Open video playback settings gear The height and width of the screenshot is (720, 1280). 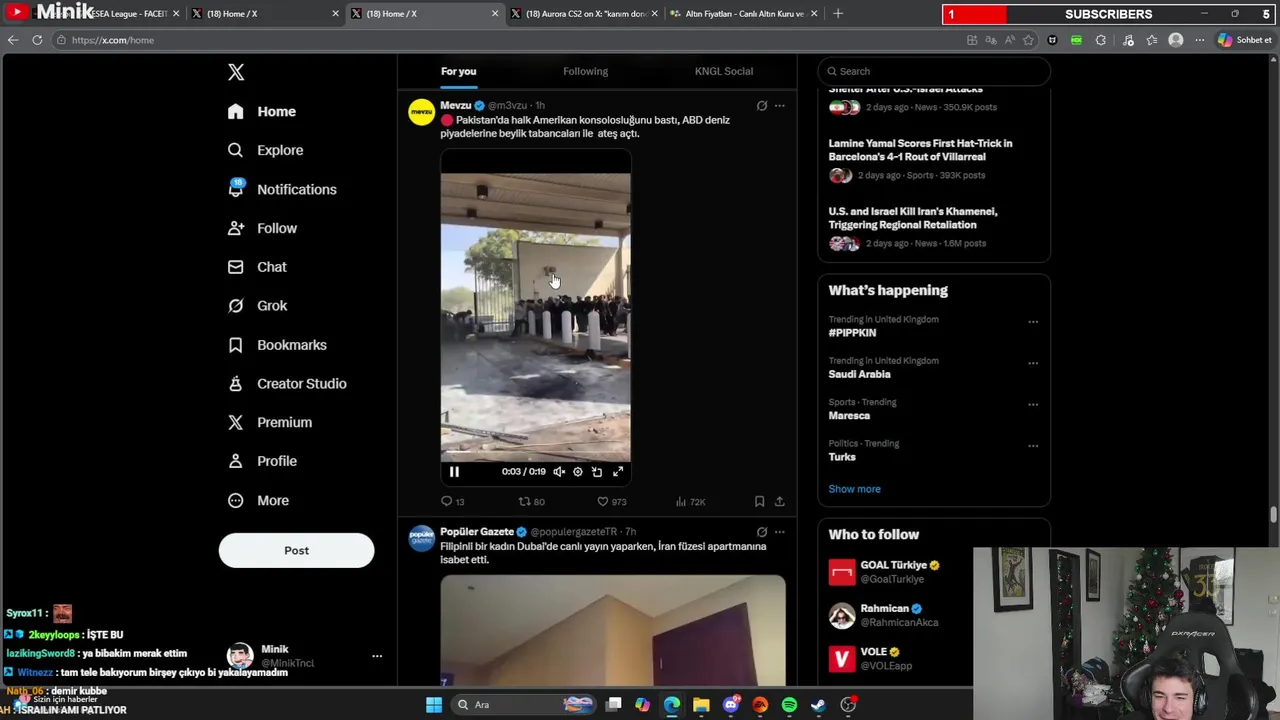[577, 472]
